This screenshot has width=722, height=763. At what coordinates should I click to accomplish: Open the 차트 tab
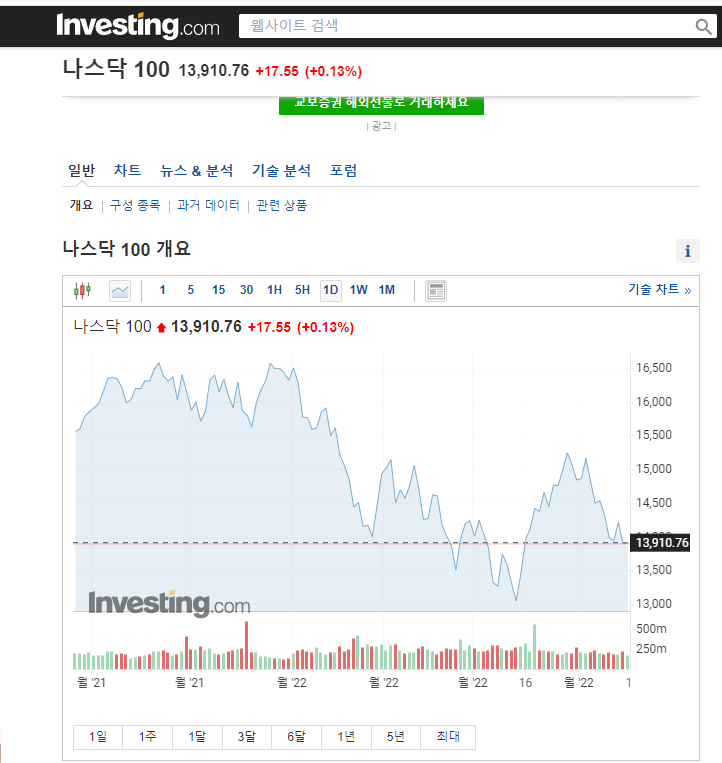click(x=127, y=170)
